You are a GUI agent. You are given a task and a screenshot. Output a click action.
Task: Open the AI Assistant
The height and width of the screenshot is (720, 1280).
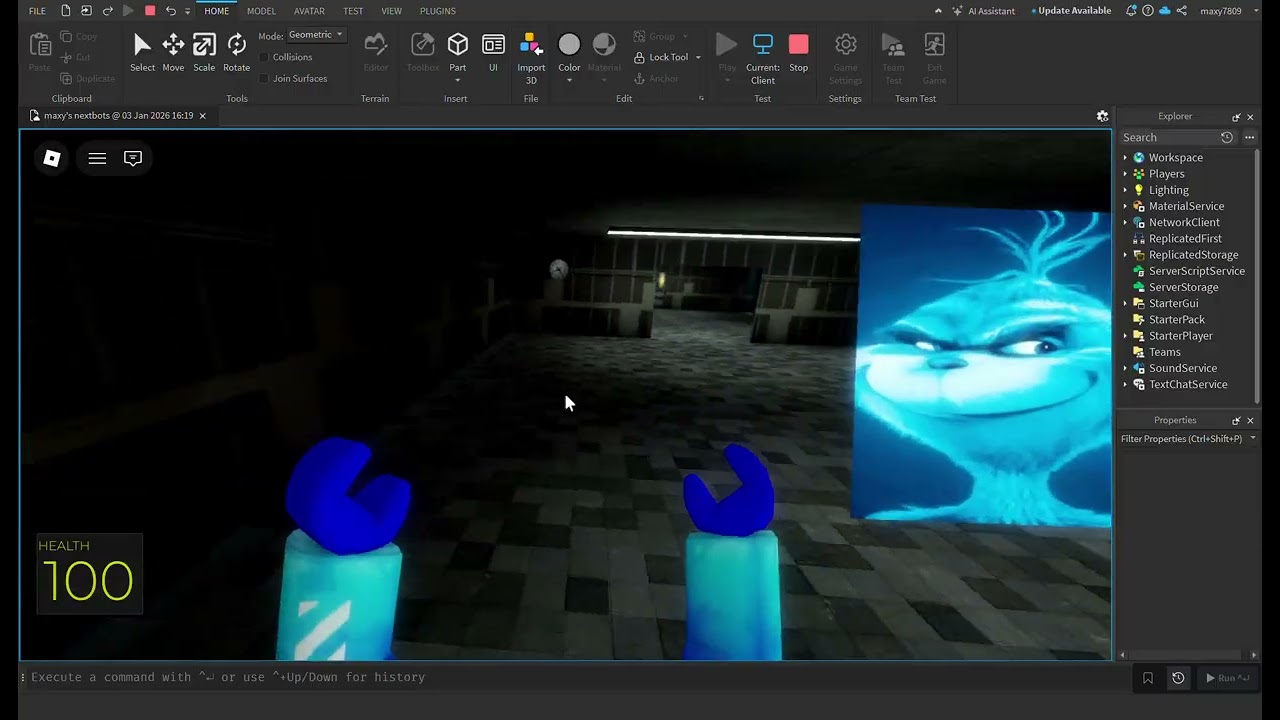tap(984, 11)
